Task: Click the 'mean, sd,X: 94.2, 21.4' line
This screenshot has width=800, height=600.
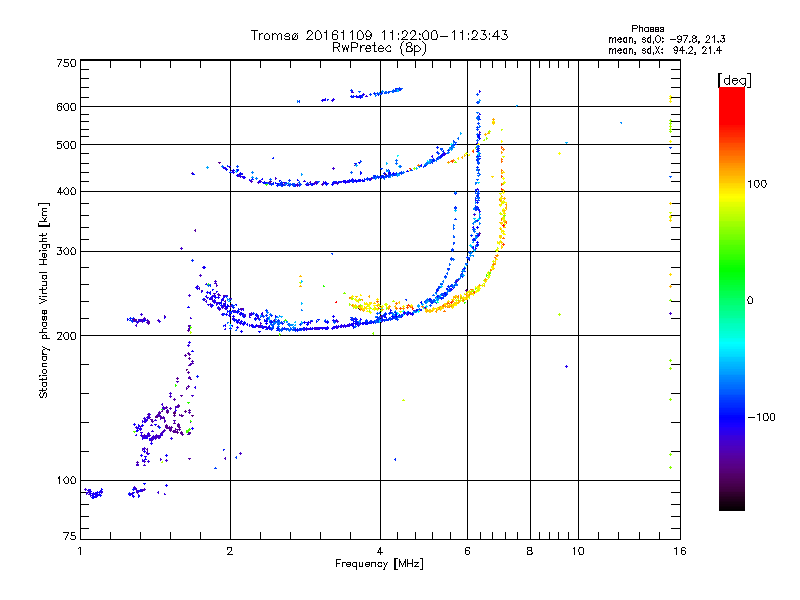Action: pyautogui.click(x=665, y=51)
